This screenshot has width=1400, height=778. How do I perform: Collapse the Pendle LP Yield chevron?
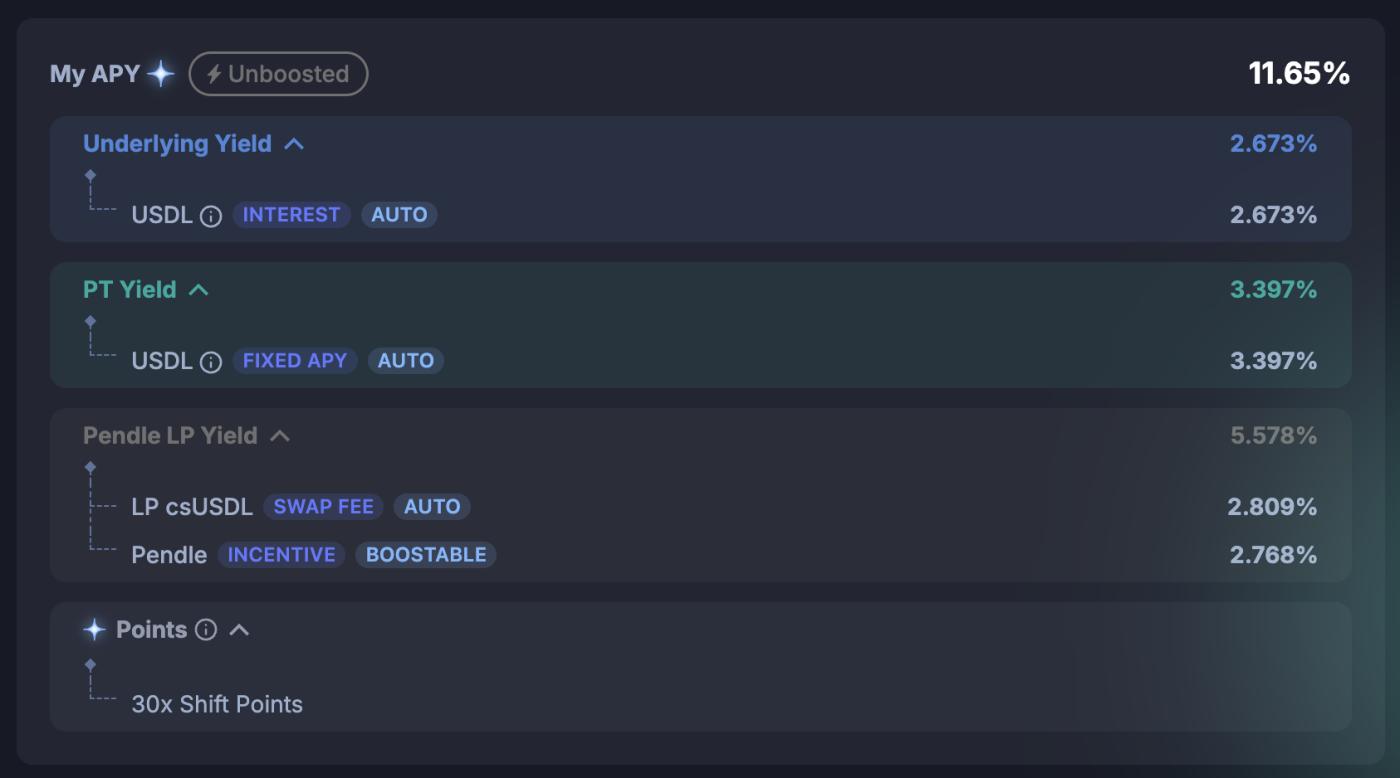click(280, 436)
